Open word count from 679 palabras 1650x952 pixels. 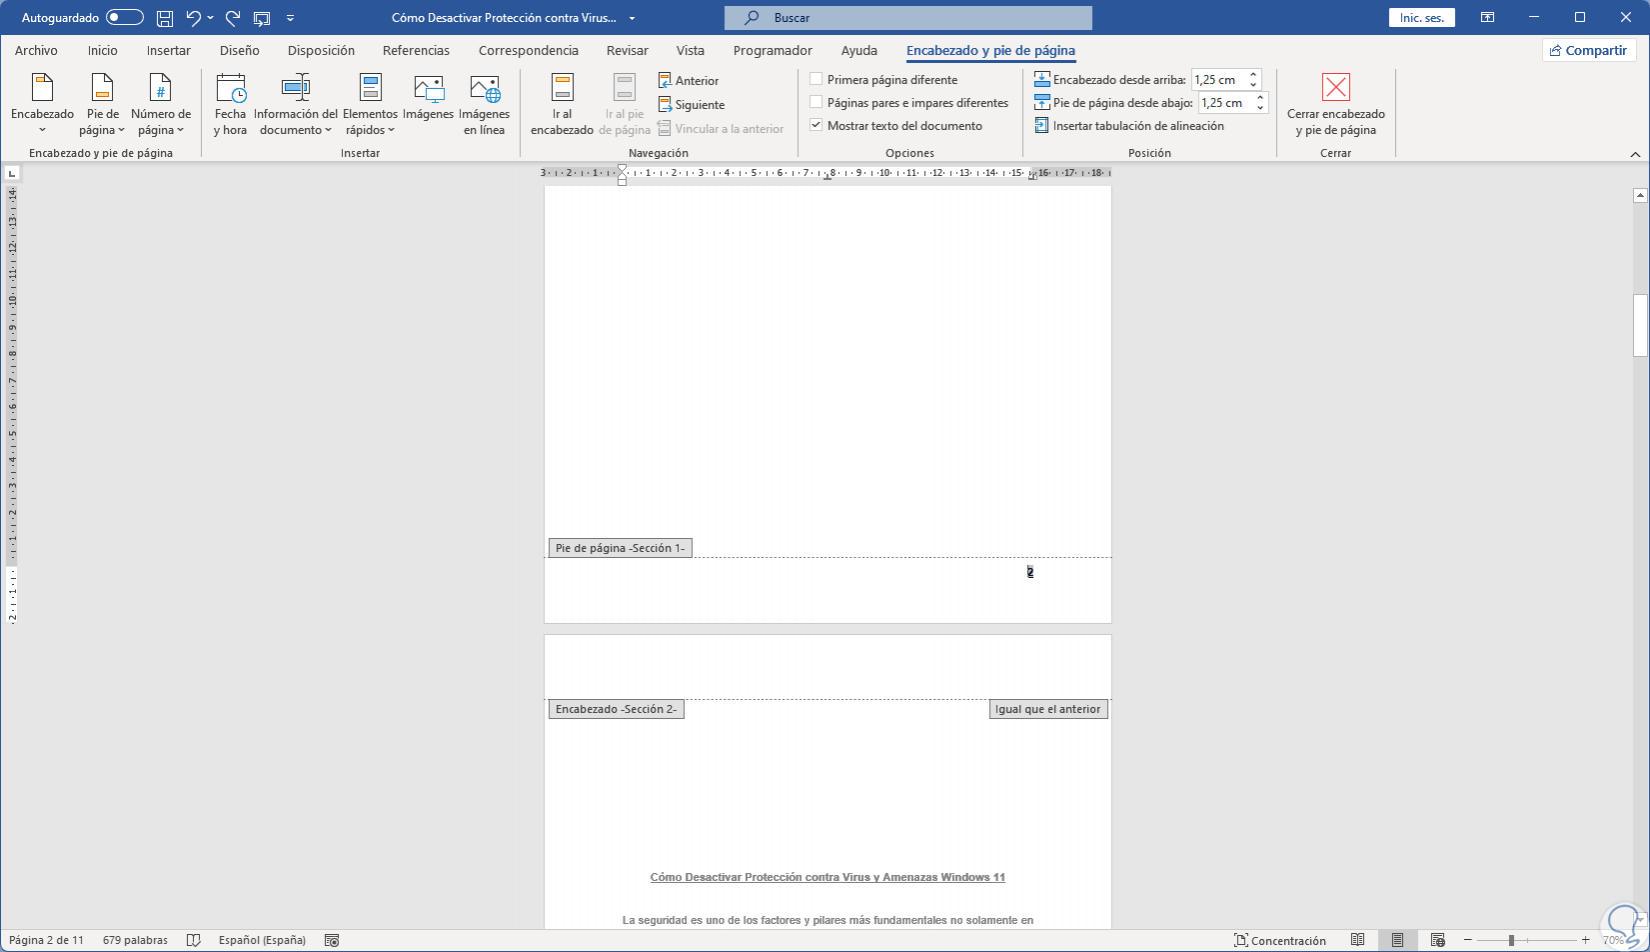pos(135,940)
